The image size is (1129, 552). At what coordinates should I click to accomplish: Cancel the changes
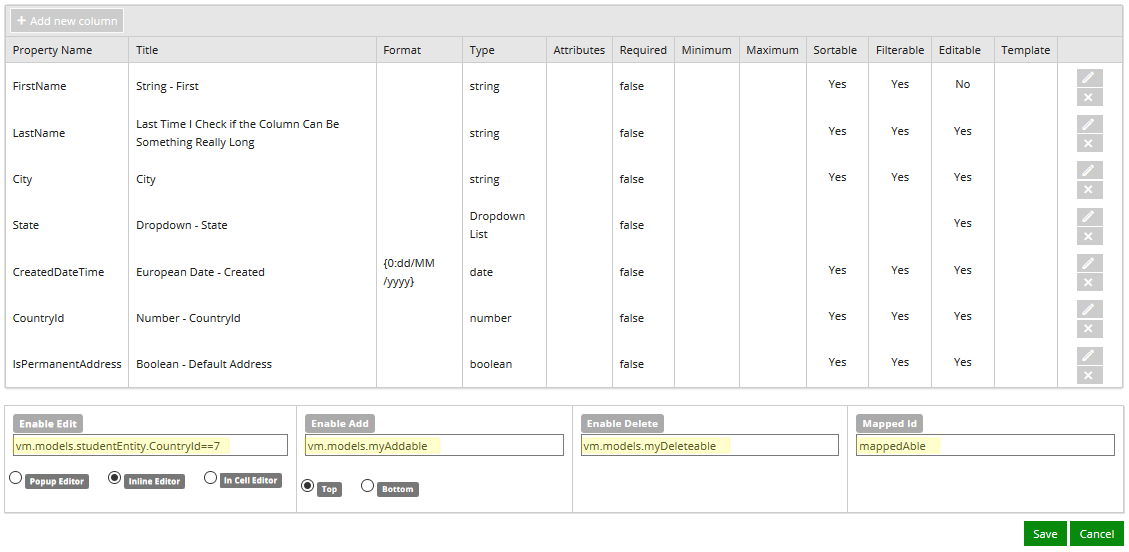point(1097,534)
